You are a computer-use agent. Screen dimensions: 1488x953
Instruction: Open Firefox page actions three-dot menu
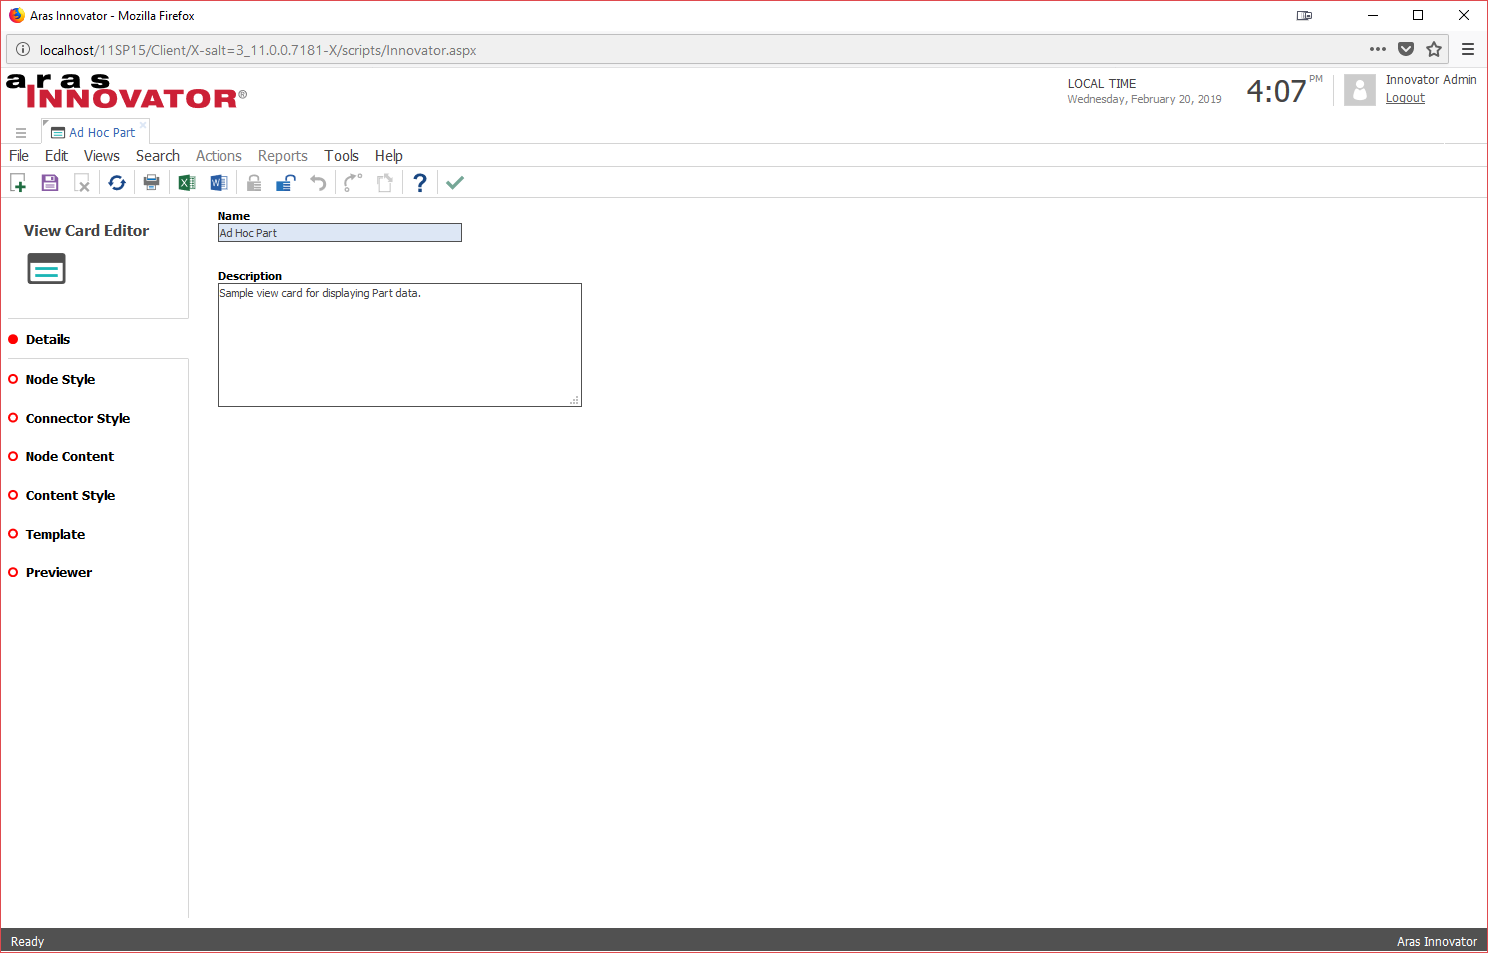[1378, 50]
